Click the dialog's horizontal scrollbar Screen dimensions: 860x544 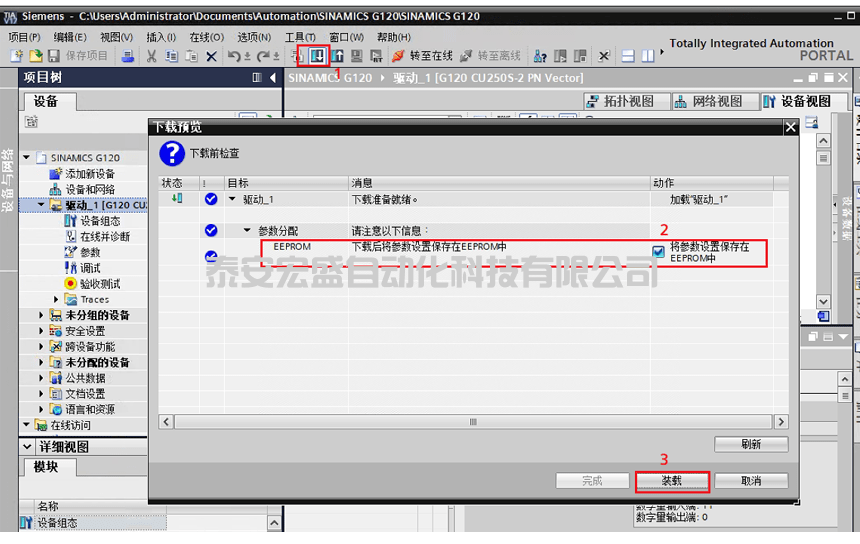pos(473,422)
